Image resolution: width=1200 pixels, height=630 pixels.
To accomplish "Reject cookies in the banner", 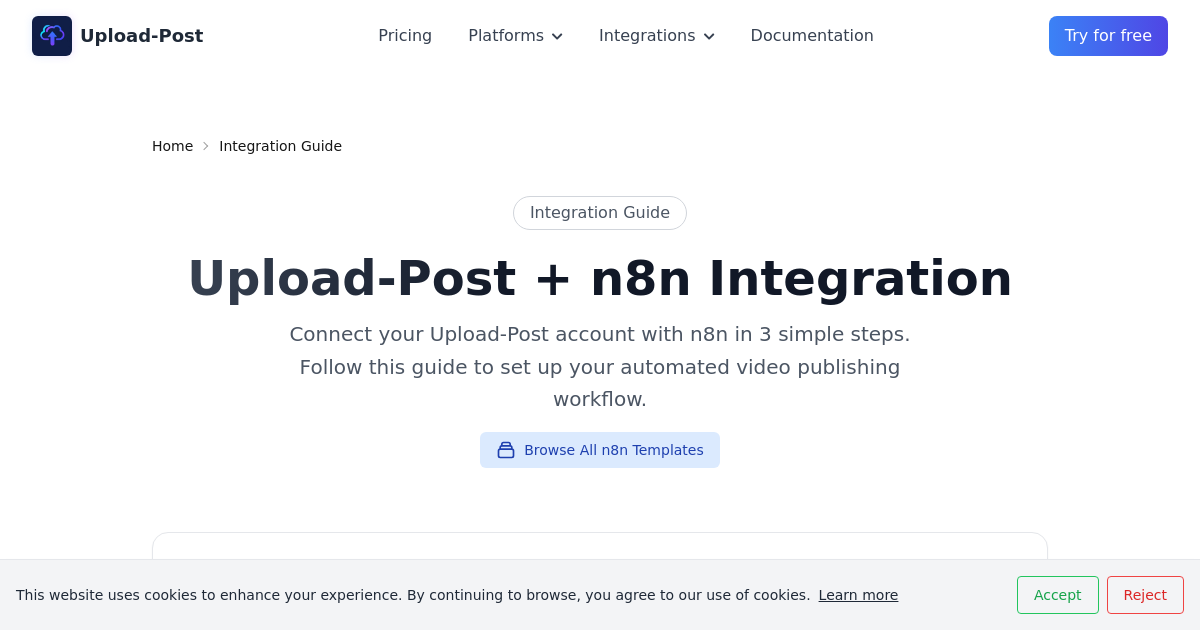I will pyautogui.click(x=1145, y=595).
